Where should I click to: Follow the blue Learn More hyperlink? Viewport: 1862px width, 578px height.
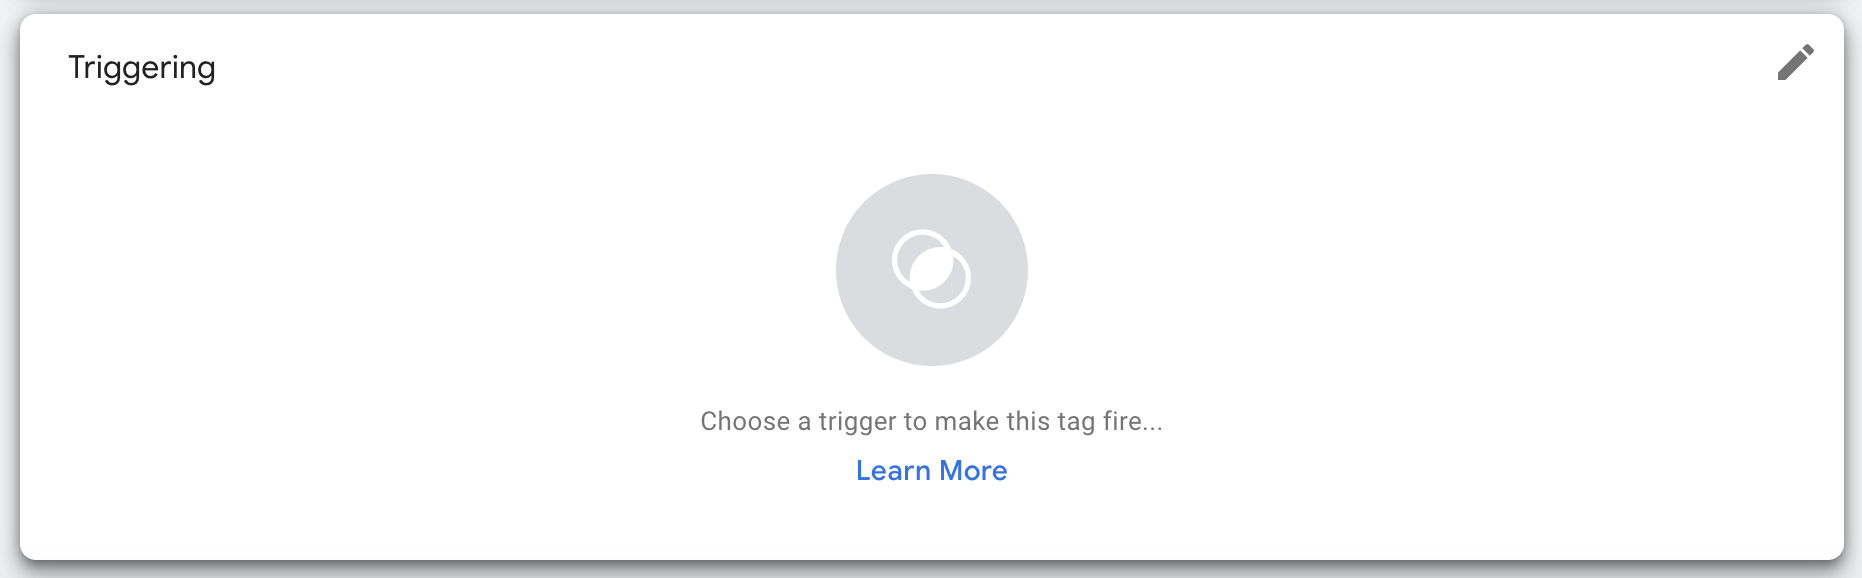point(931,471)
